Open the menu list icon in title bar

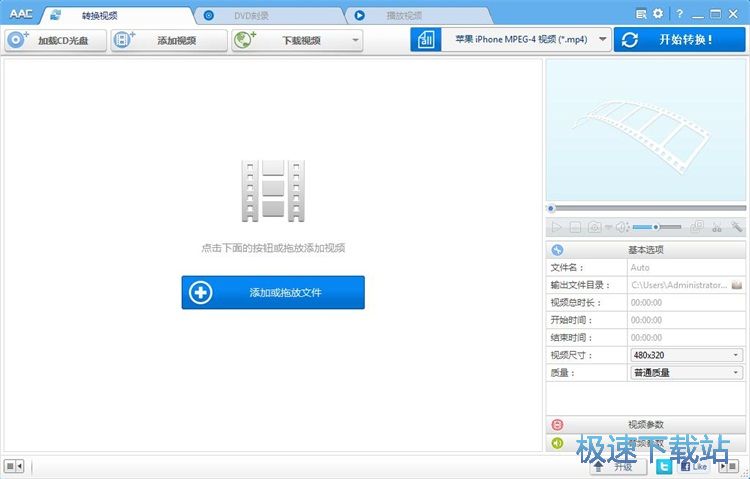point(641,14)
